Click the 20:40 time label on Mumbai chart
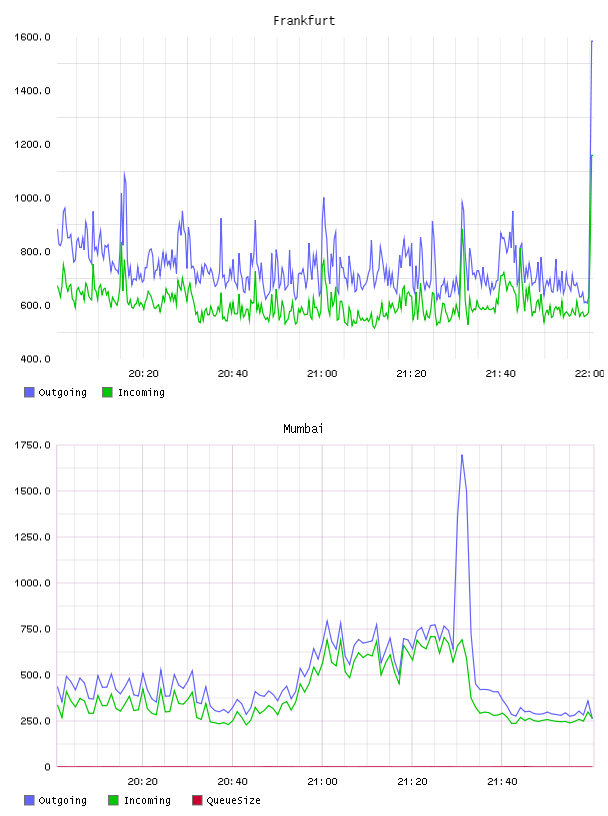The image size is (608, 816). [x=232, y=781]
